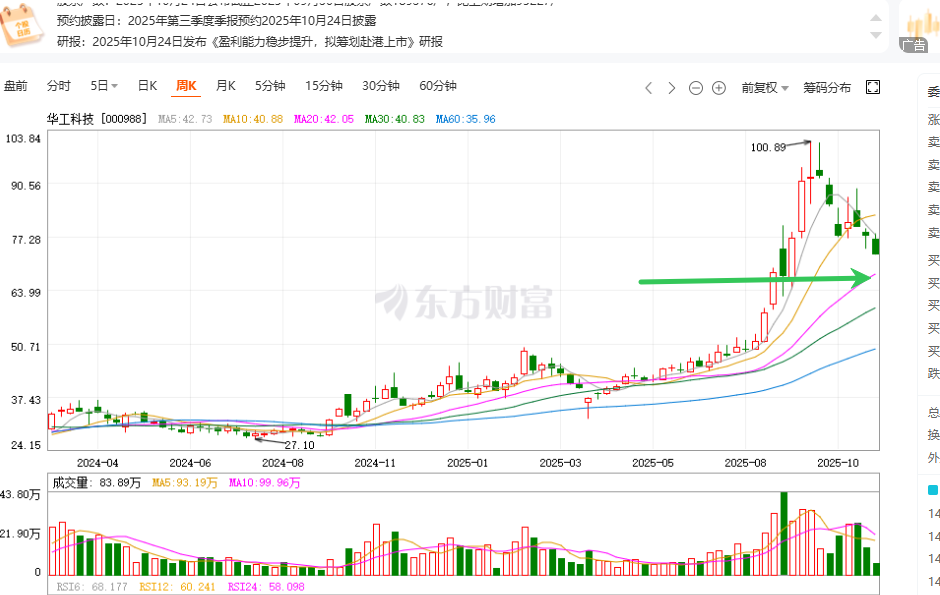Zoom in chart with plus icon

pyautogui.click(x=719, y=88)
